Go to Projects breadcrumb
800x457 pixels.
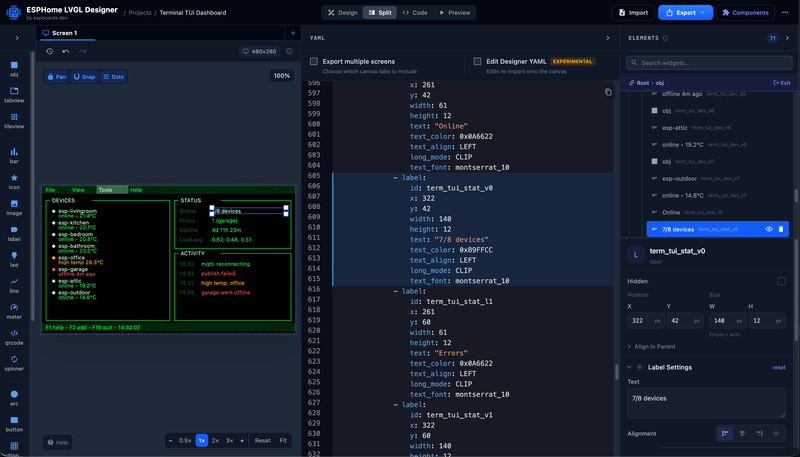(x=140, y=13)
